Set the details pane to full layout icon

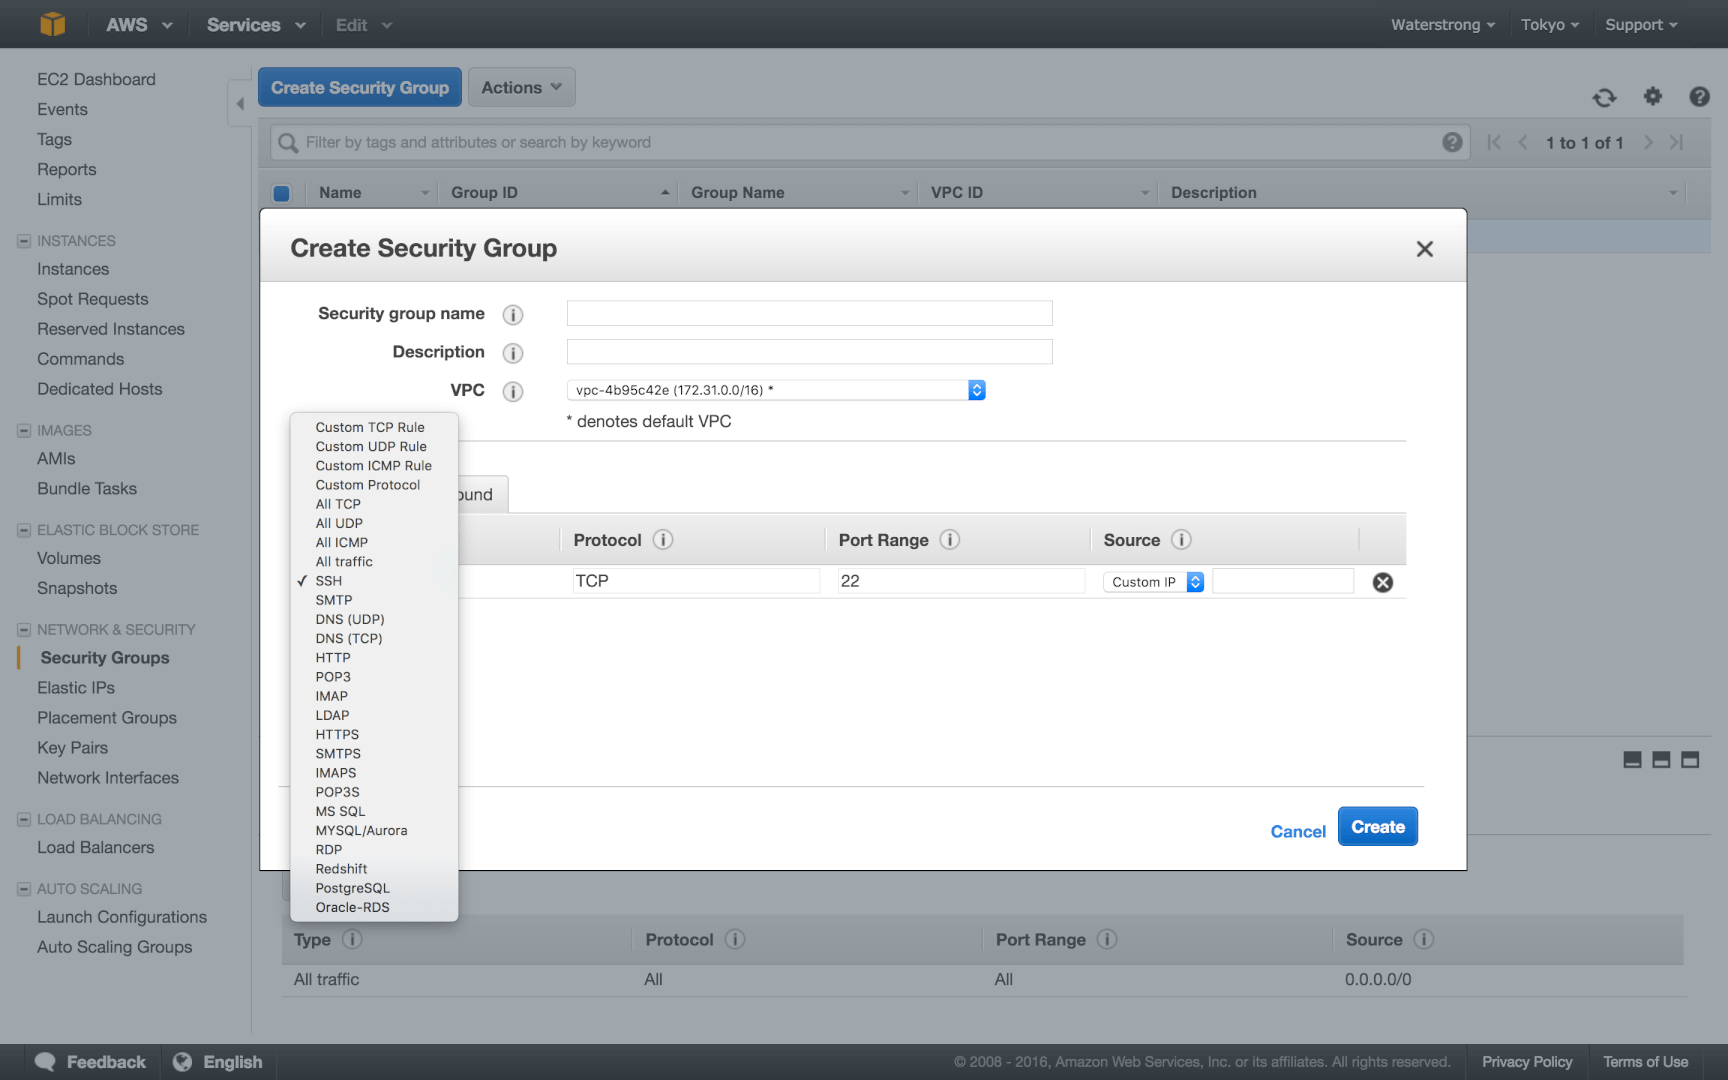[1690, 760]
